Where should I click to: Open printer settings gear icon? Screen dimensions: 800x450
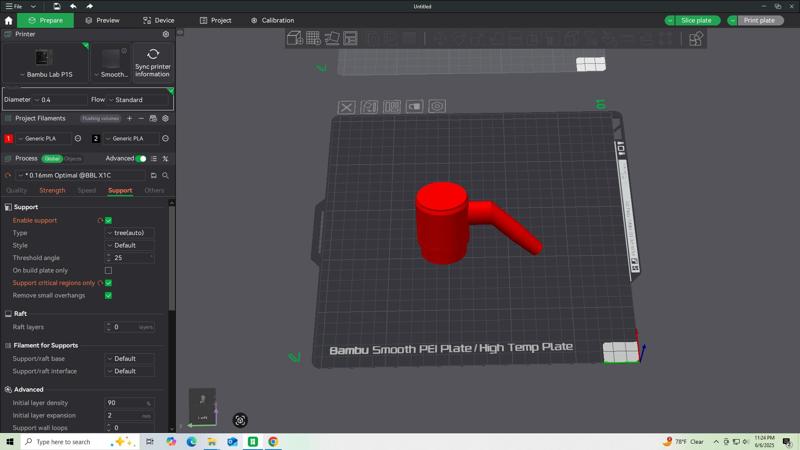[166, 34]
